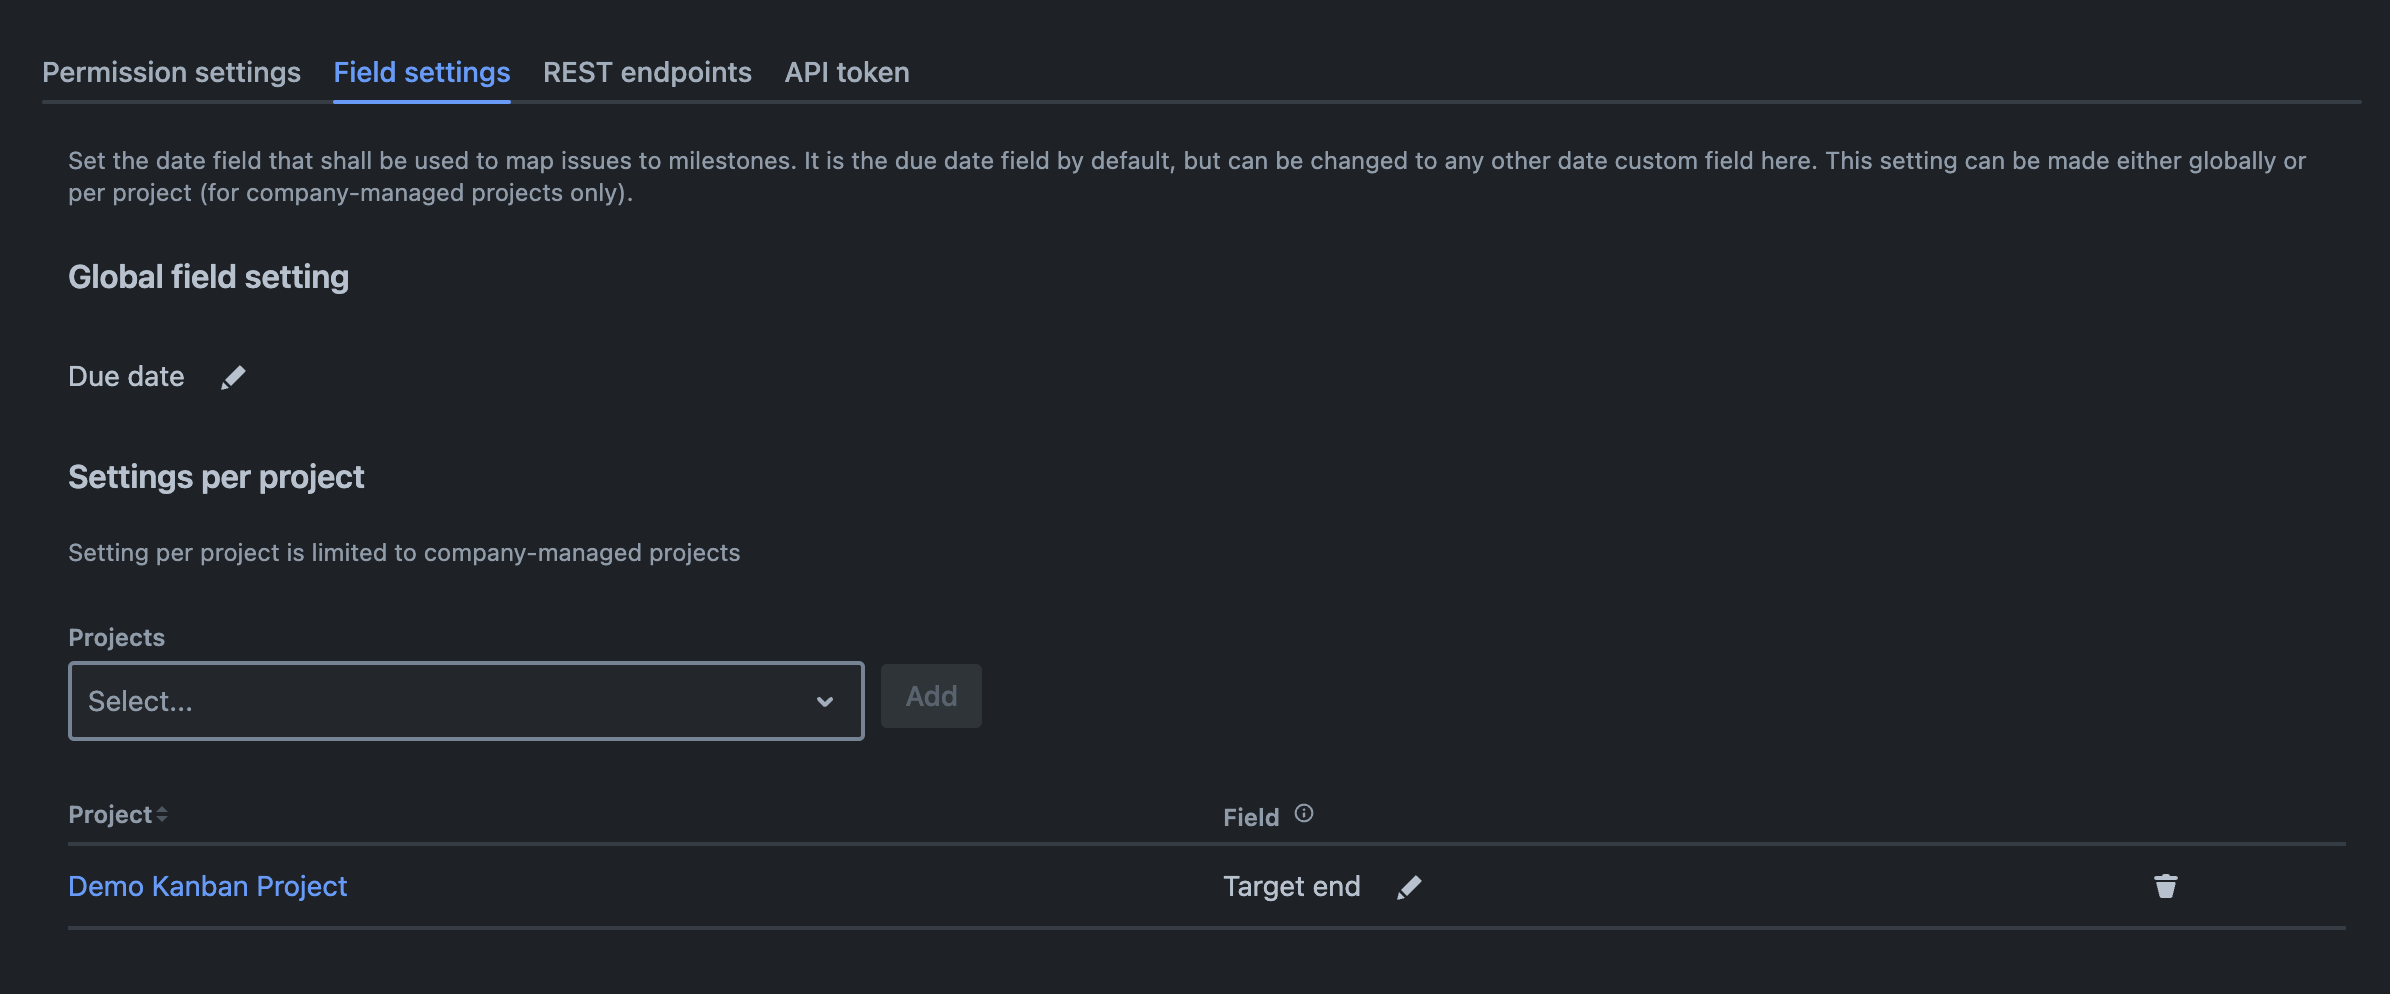The height and width of the screenshot is (994, 2390).
Task: Edit the global Due date field
Action: coord(233,377)
